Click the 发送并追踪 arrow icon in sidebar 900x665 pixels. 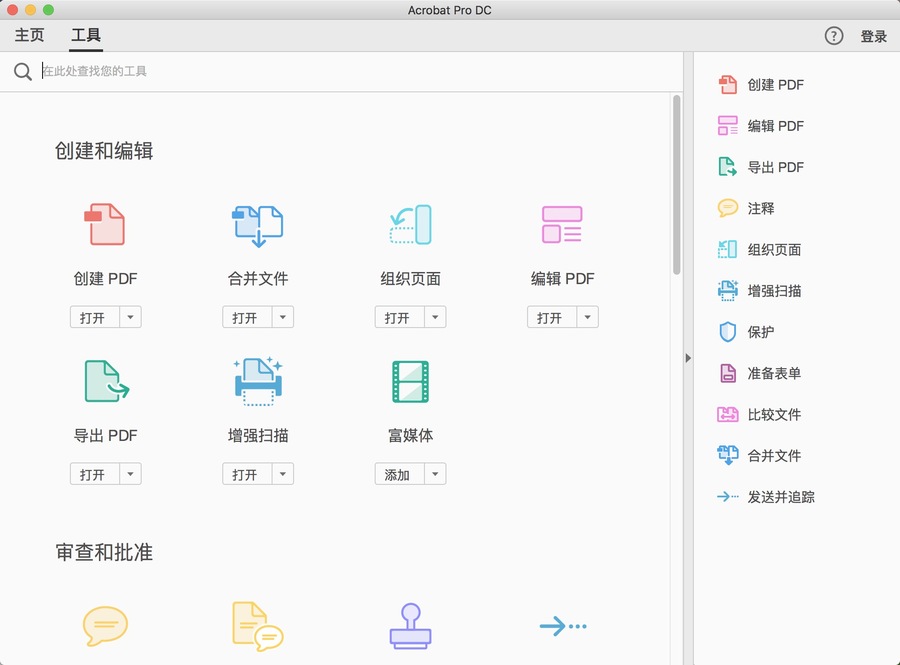728,497
